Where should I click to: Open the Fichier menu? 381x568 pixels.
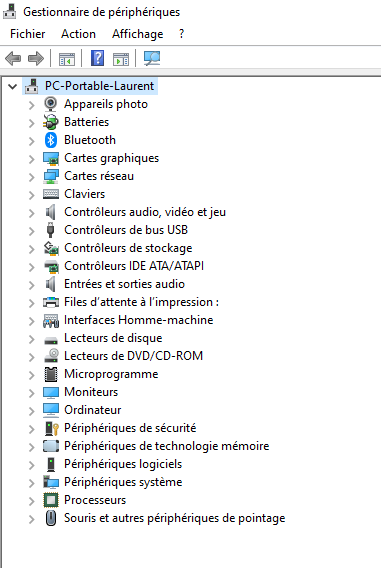(x=28, y=34)
